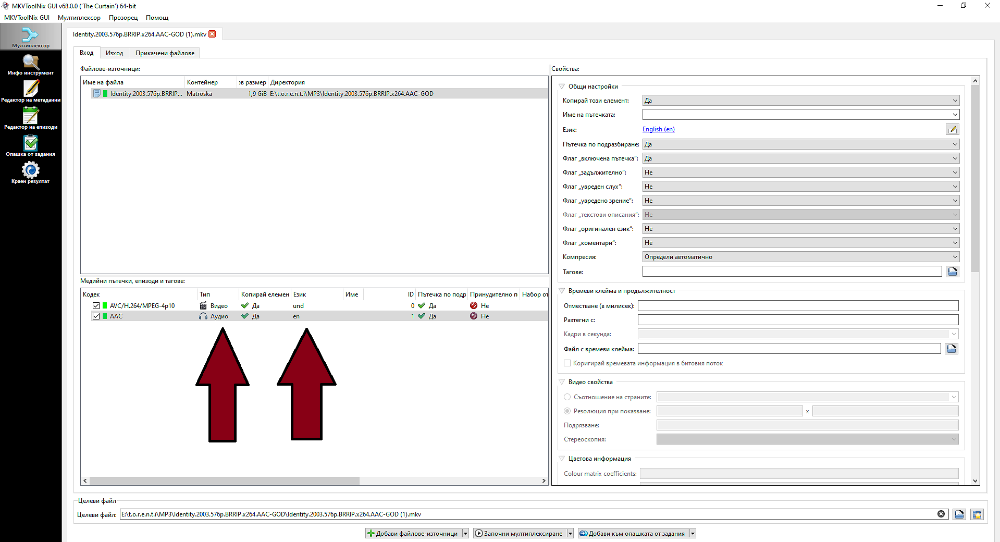
Task: Click the destination file path field
Action: coord(527,514)
